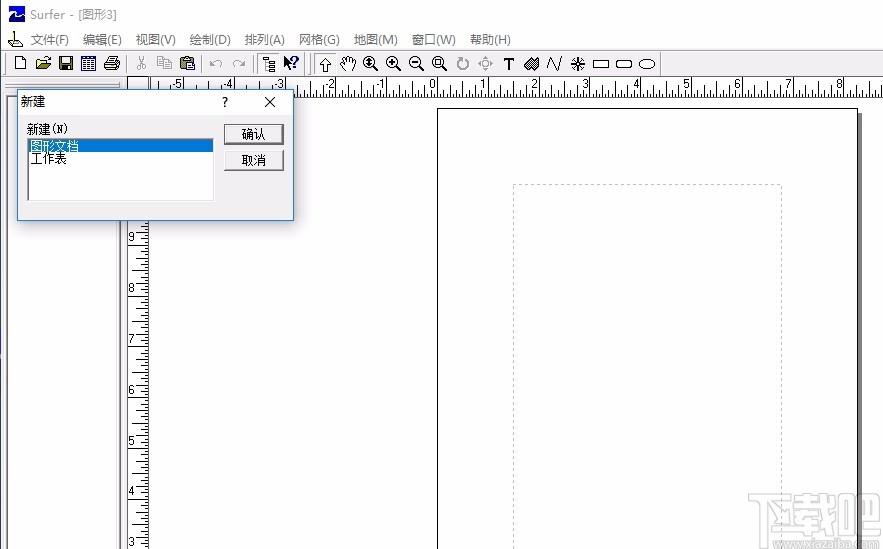Screen dimensions: 883x549
Task: Save using the floppy disk icon
Action: tap(66, 63)
